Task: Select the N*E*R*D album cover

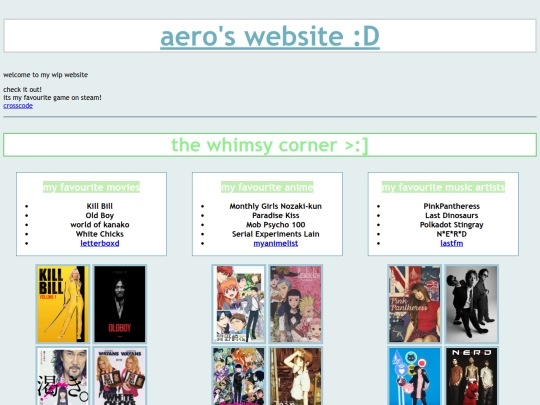Action: point(471,376)
